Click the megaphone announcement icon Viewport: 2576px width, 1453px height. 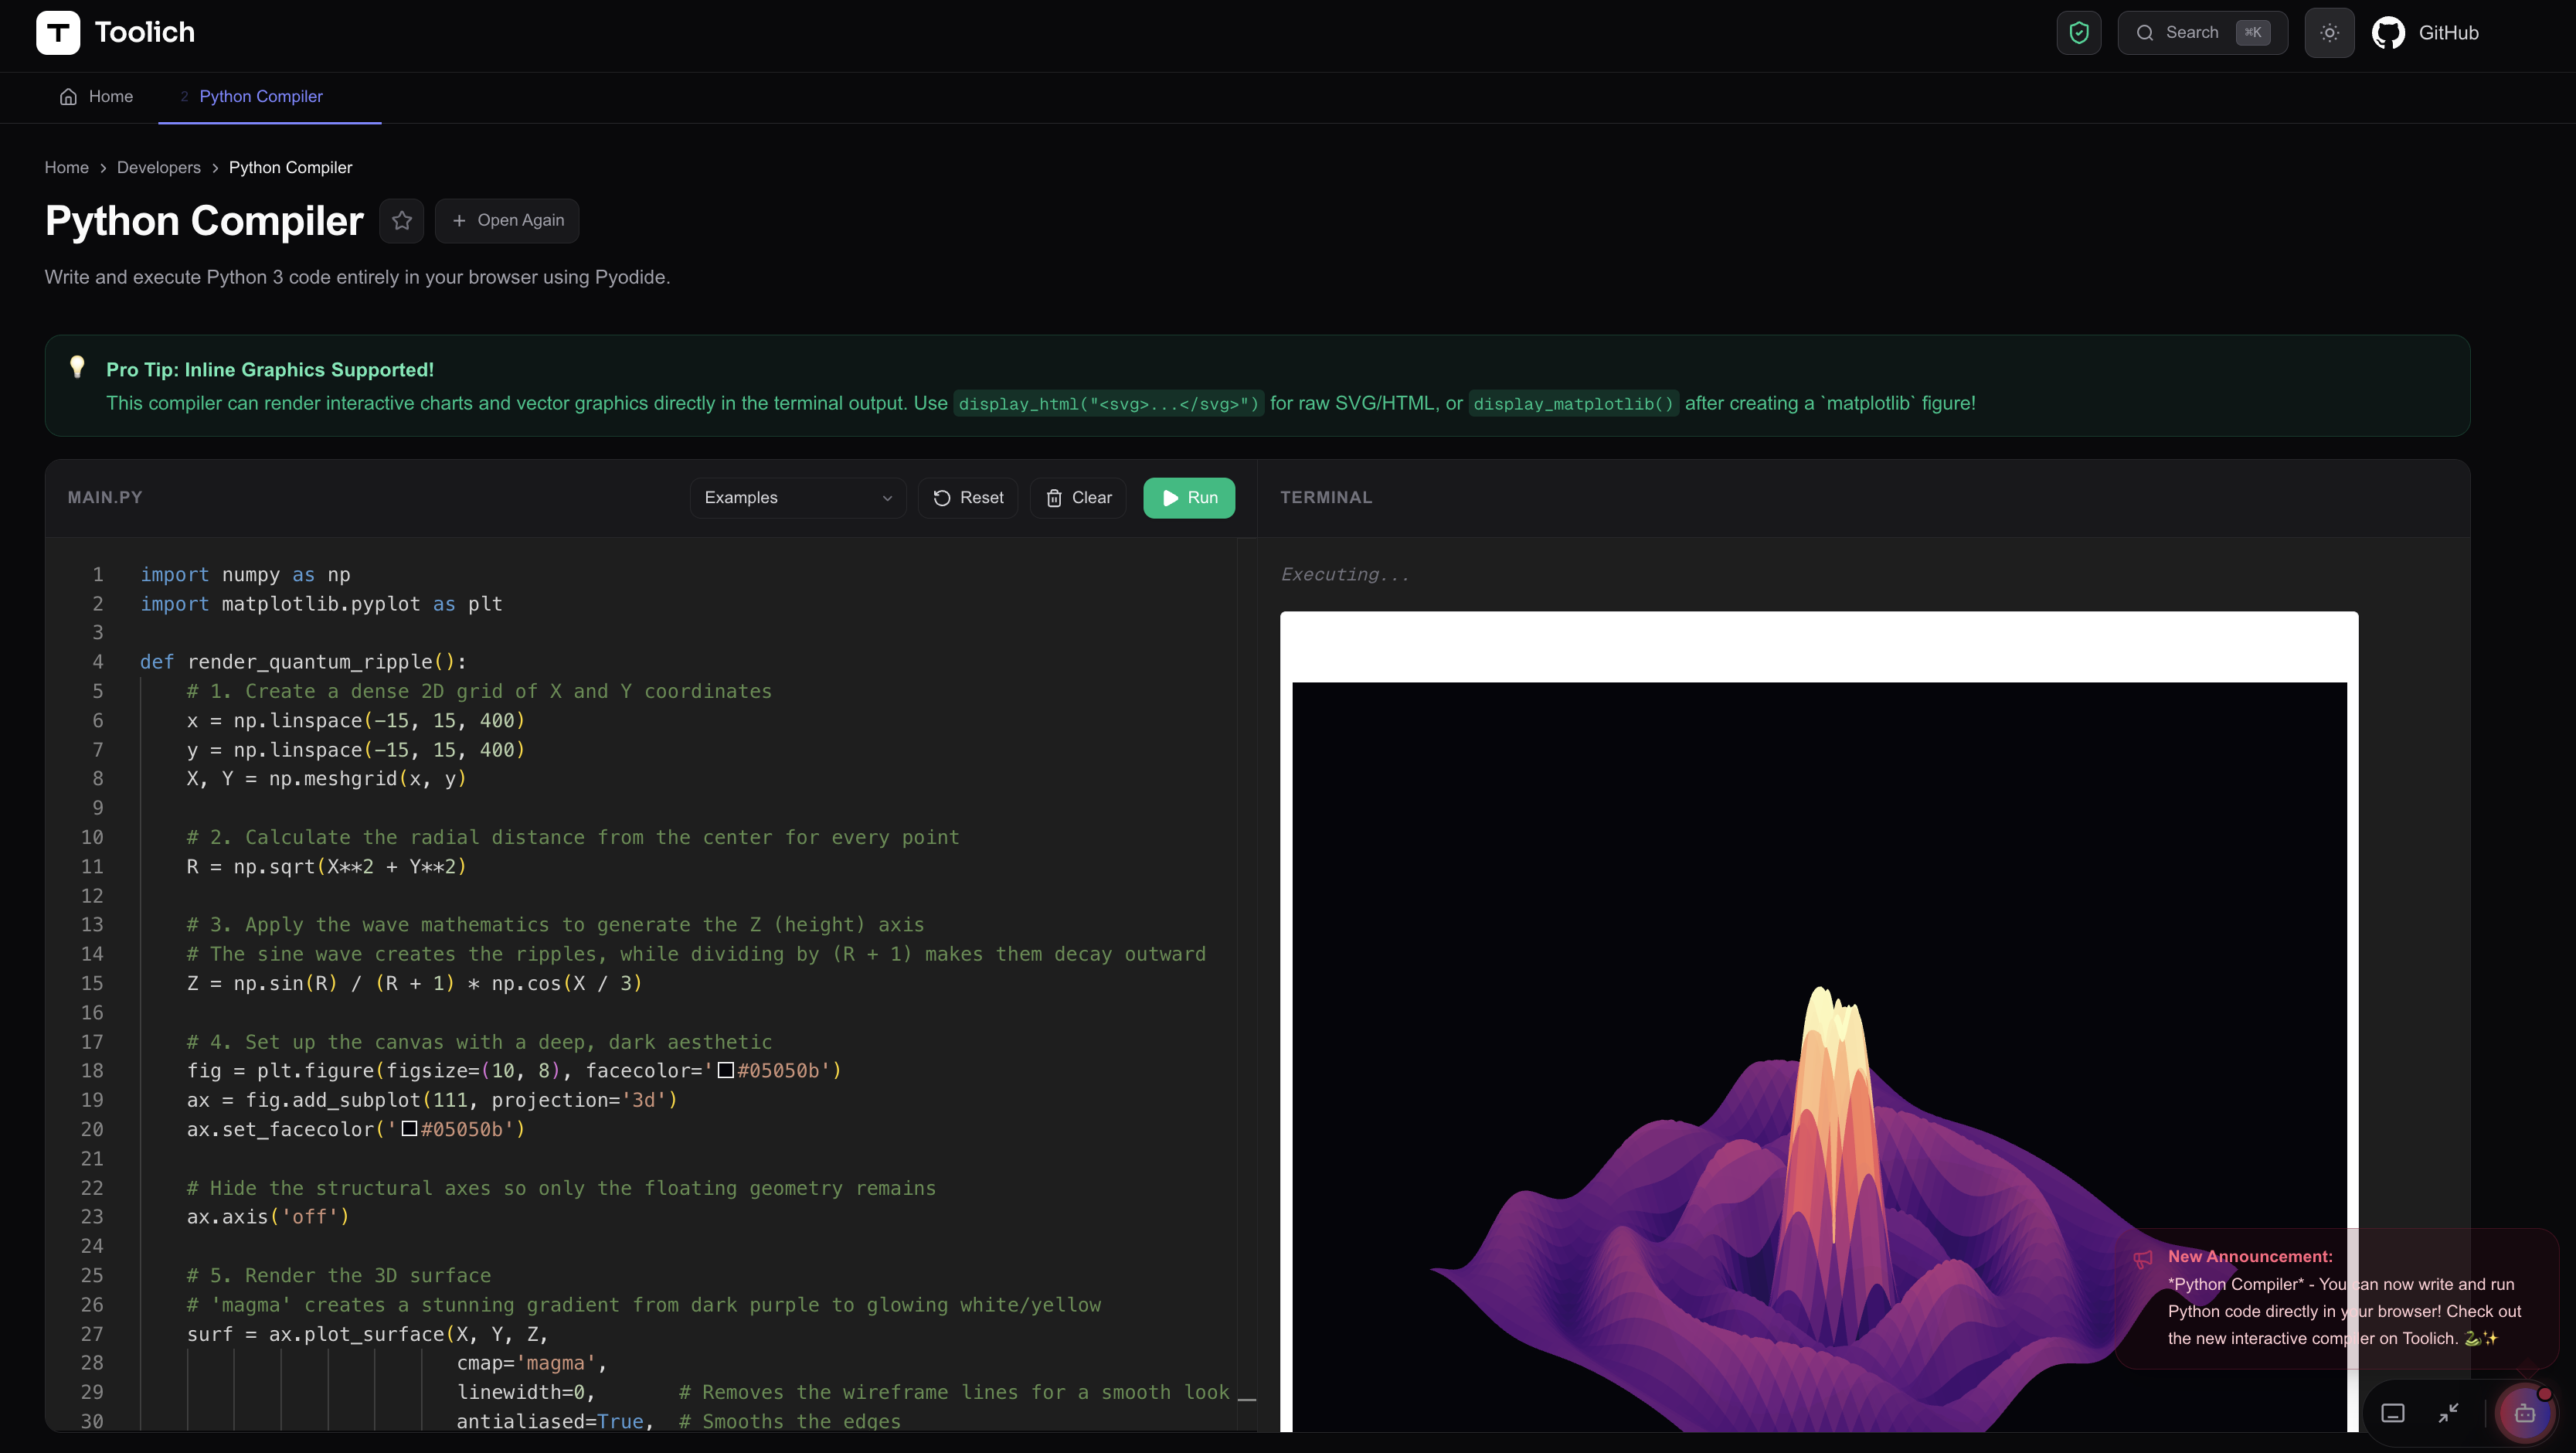coord(2143,1259)
